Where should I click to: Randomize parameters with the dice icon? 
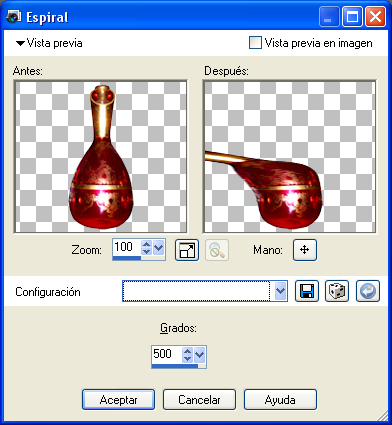point(337,291)
